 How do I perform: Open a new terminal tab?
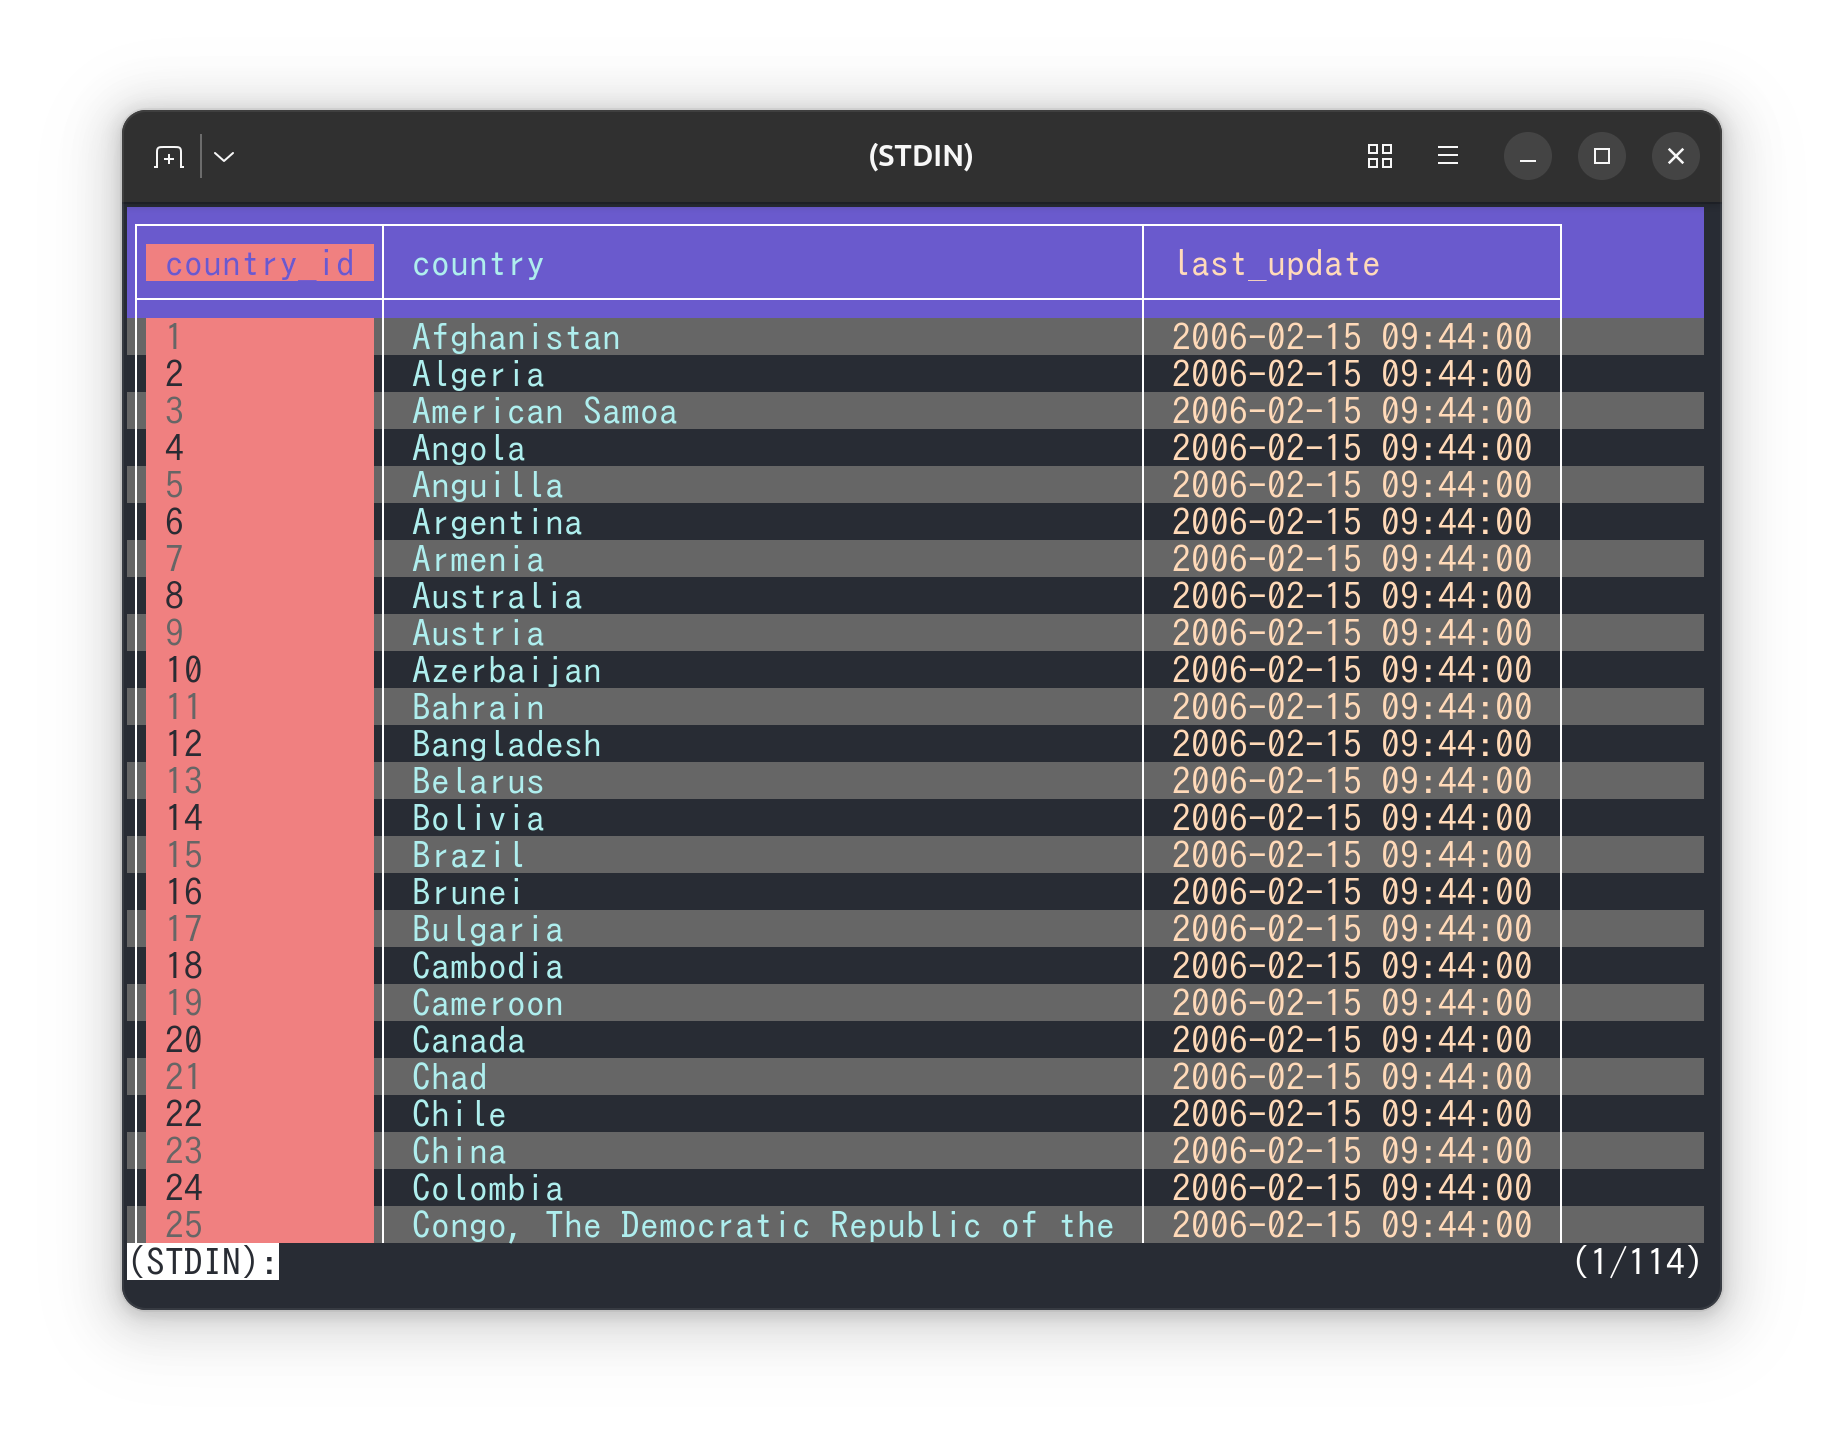169,157
